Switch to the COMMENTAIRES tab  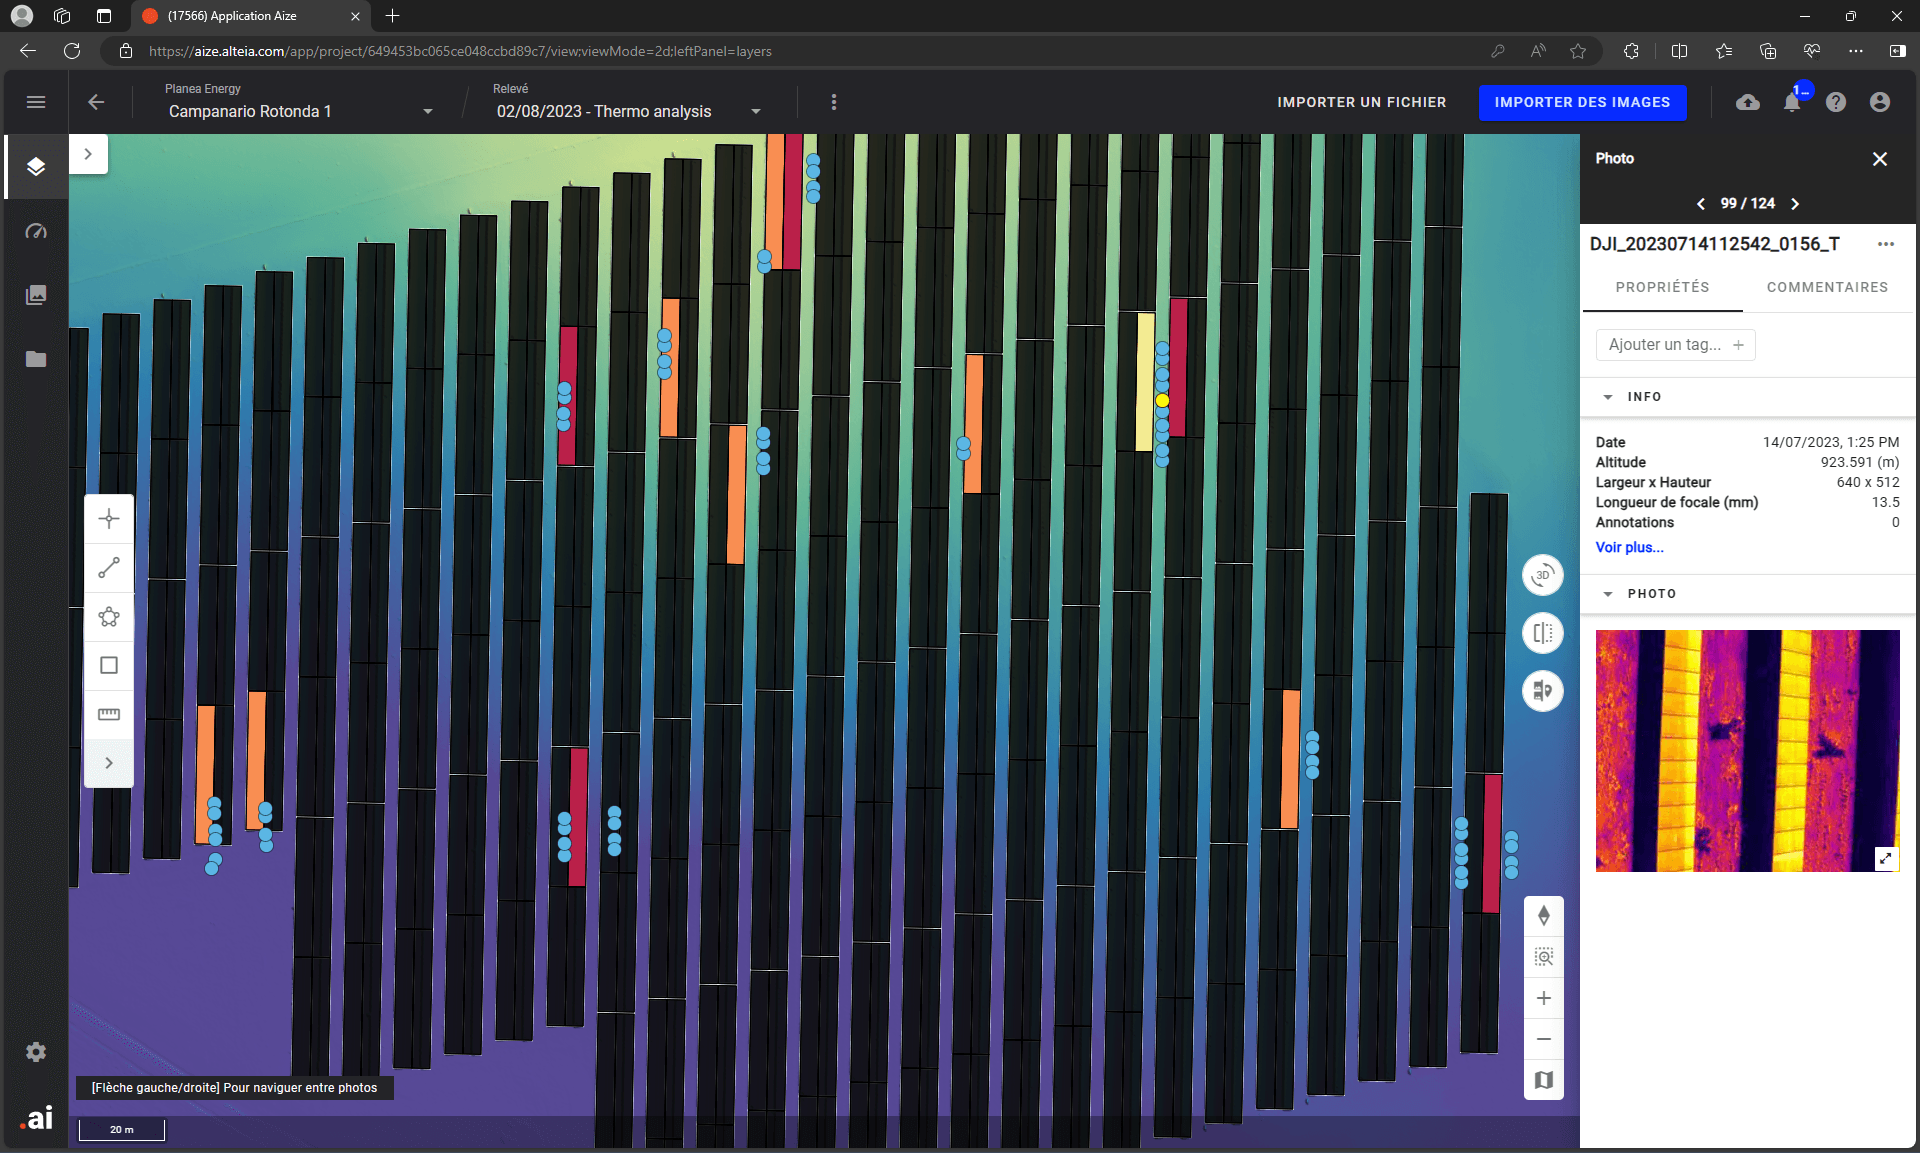[1827, 287]
